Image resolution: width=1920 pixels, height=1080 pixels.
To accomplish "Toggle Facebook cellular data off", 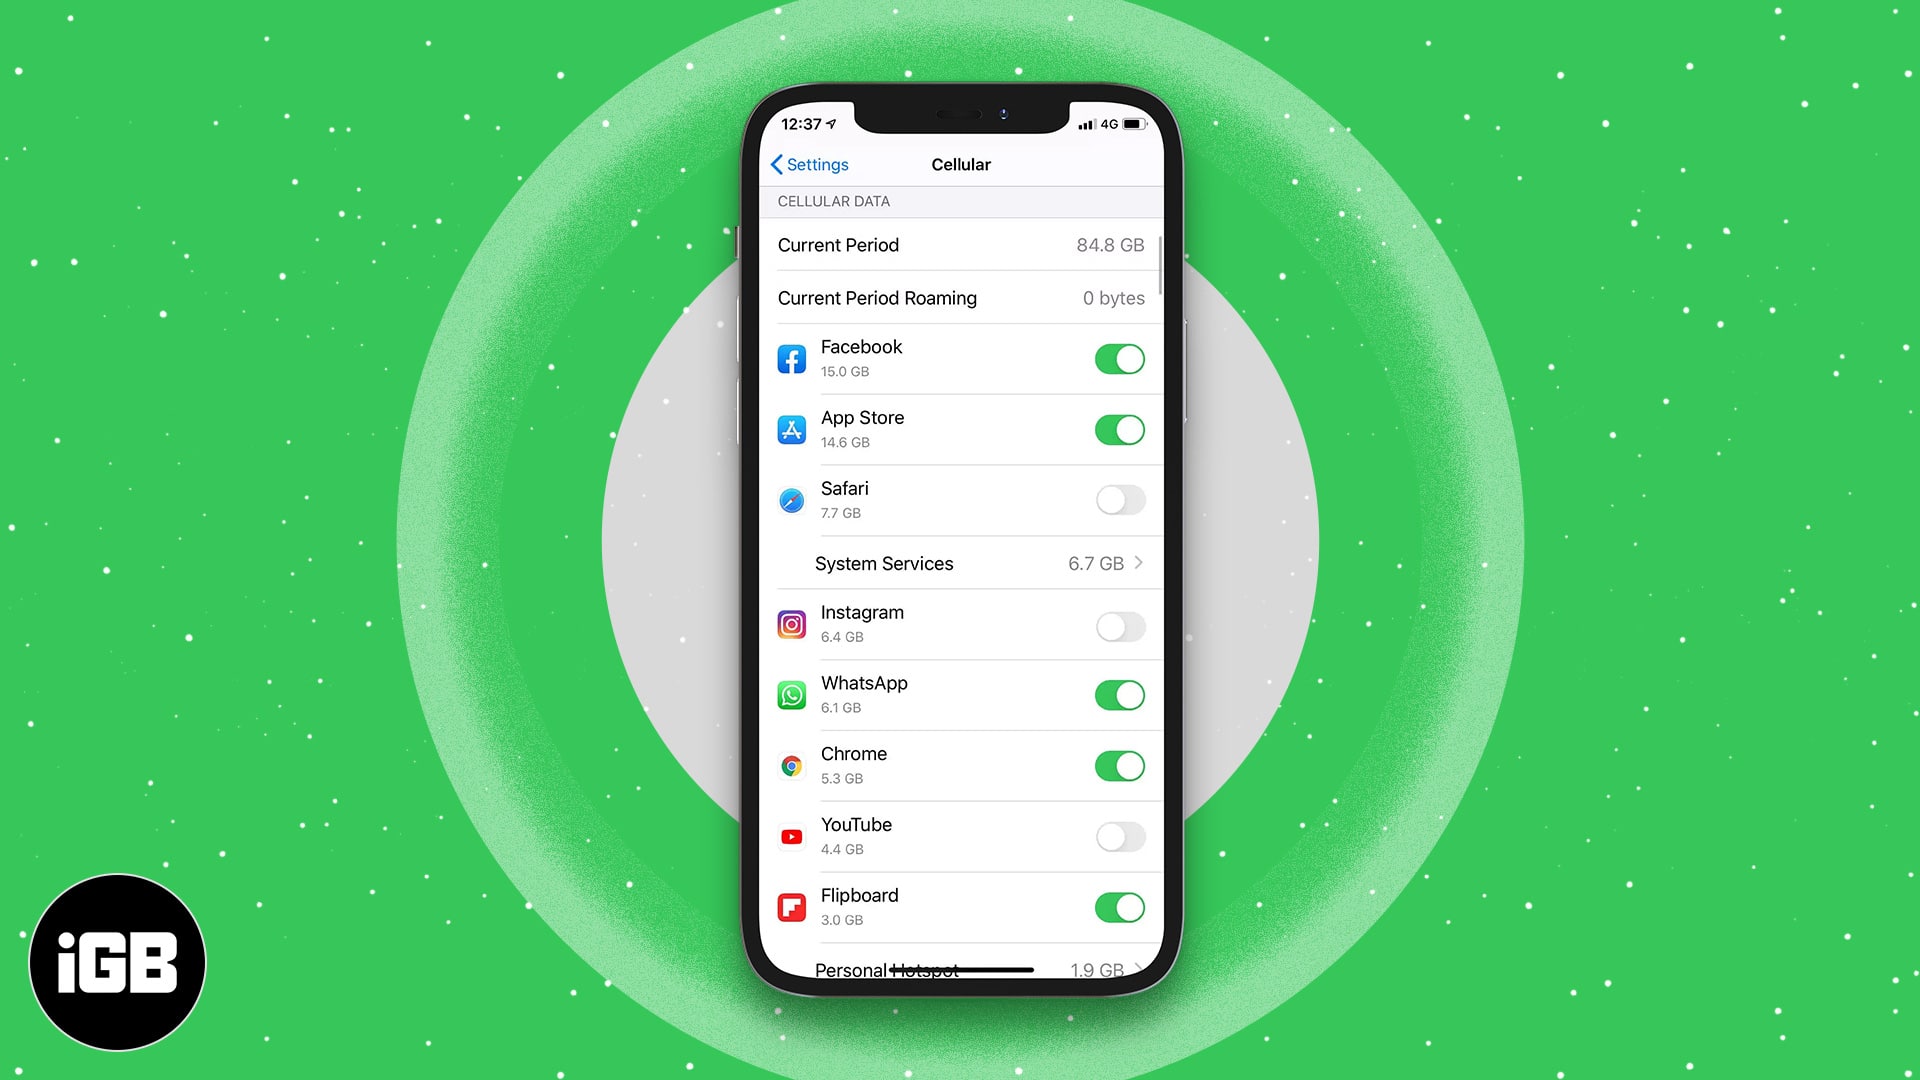I will coord(1118,359).
